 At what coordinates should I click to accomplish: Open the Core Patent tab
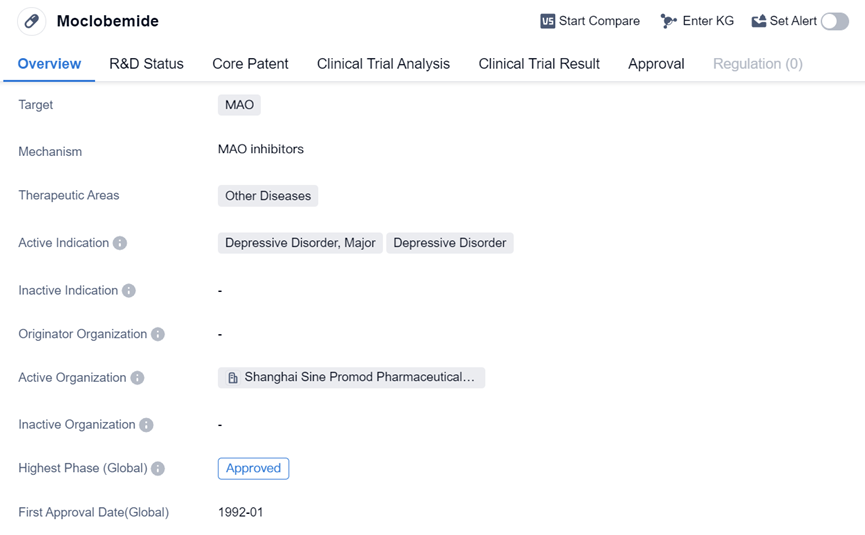(250, 64)
